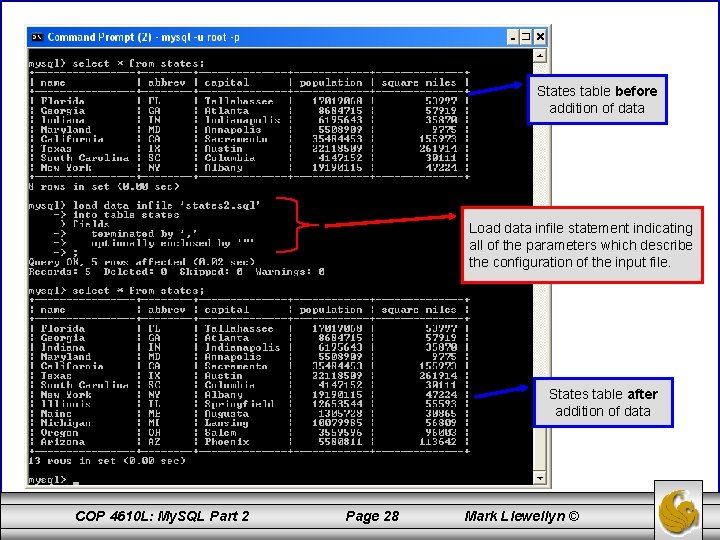Minimize the Command Prompt window
720x540 pixels.
tap(513, 37)
